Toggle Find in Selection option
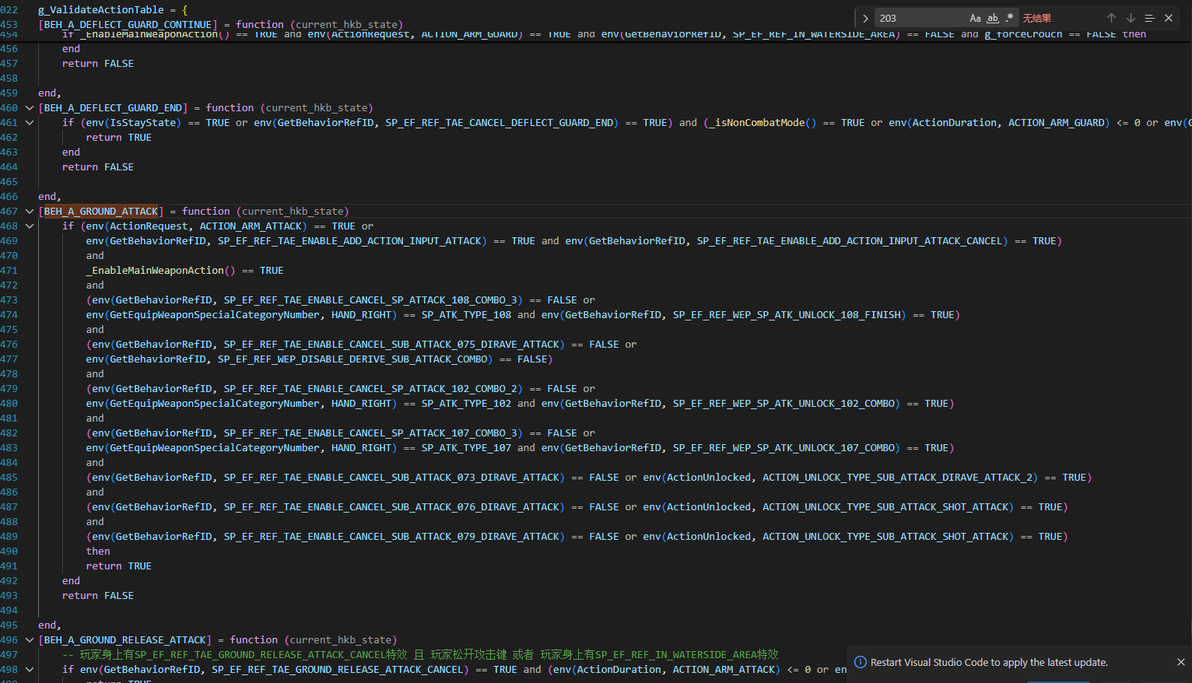Image resolution: width=1192 pixels, height=683 pixels. (1149, 18)
